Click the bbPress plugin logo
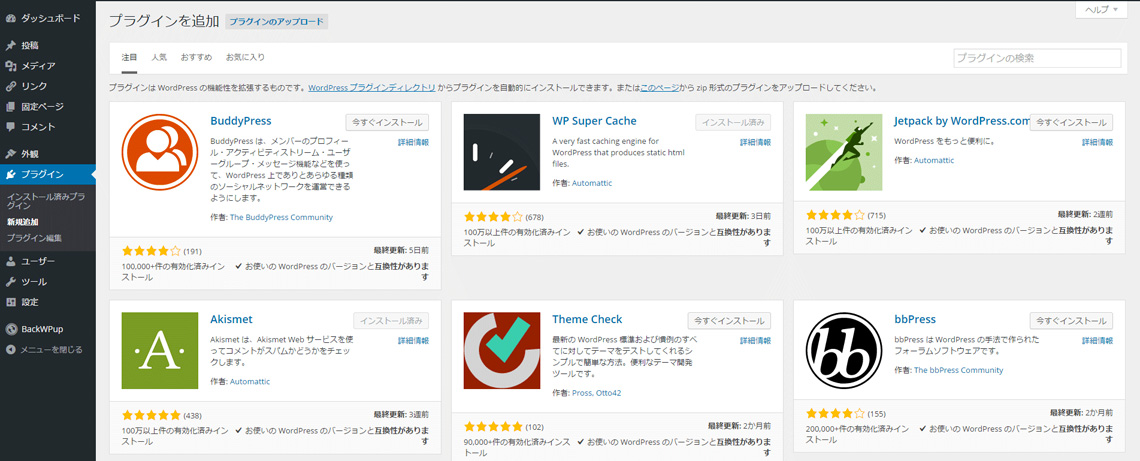This screenshot has height=461, width=1140. point(844,350)
